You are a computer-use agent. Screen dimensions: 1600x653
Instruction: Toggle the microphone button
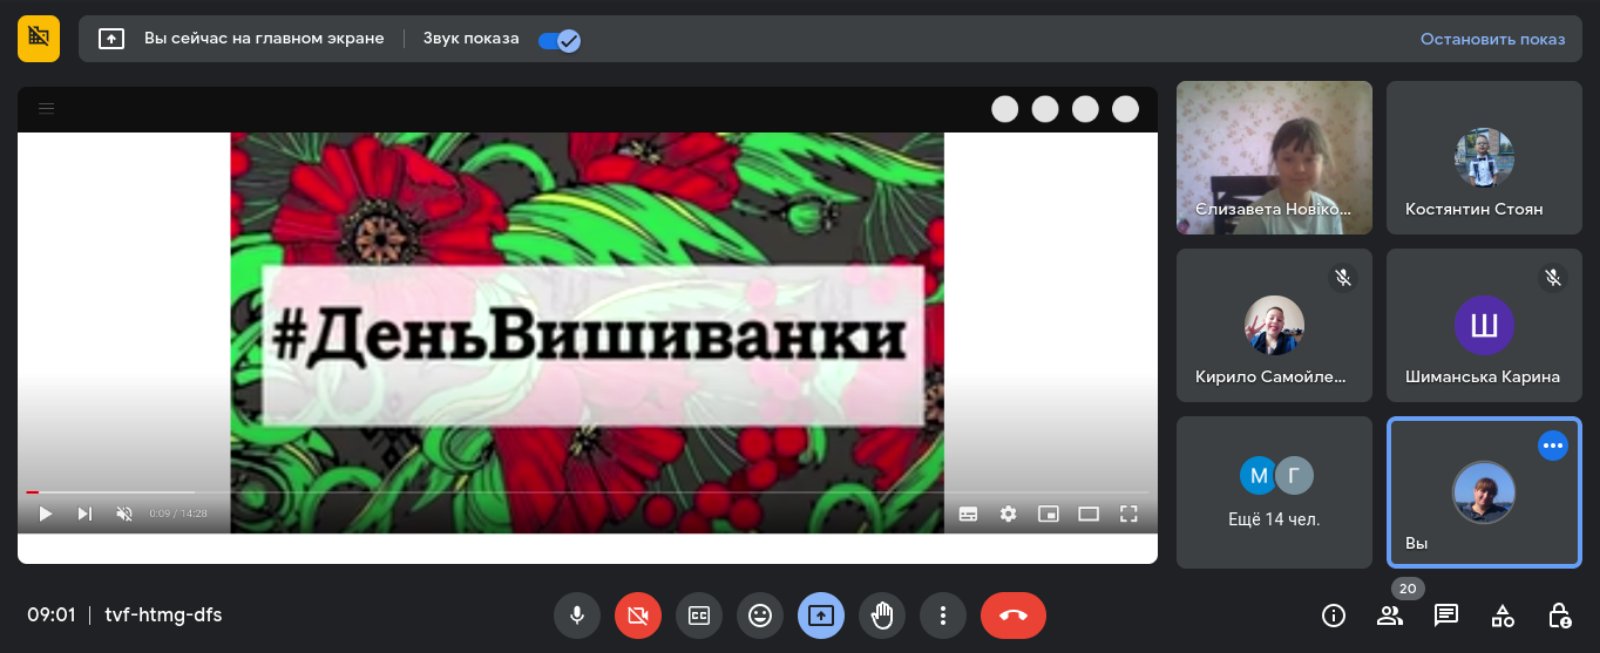pyautogui.click(x=577, y=616)
